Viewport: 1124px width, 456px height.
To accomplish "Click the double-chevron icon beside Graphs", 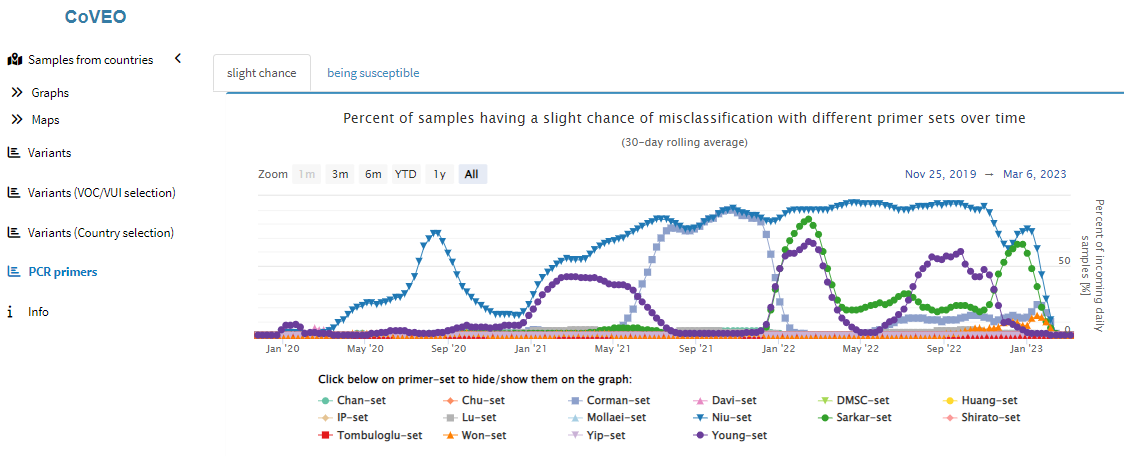I will click(x=17, y=93).
